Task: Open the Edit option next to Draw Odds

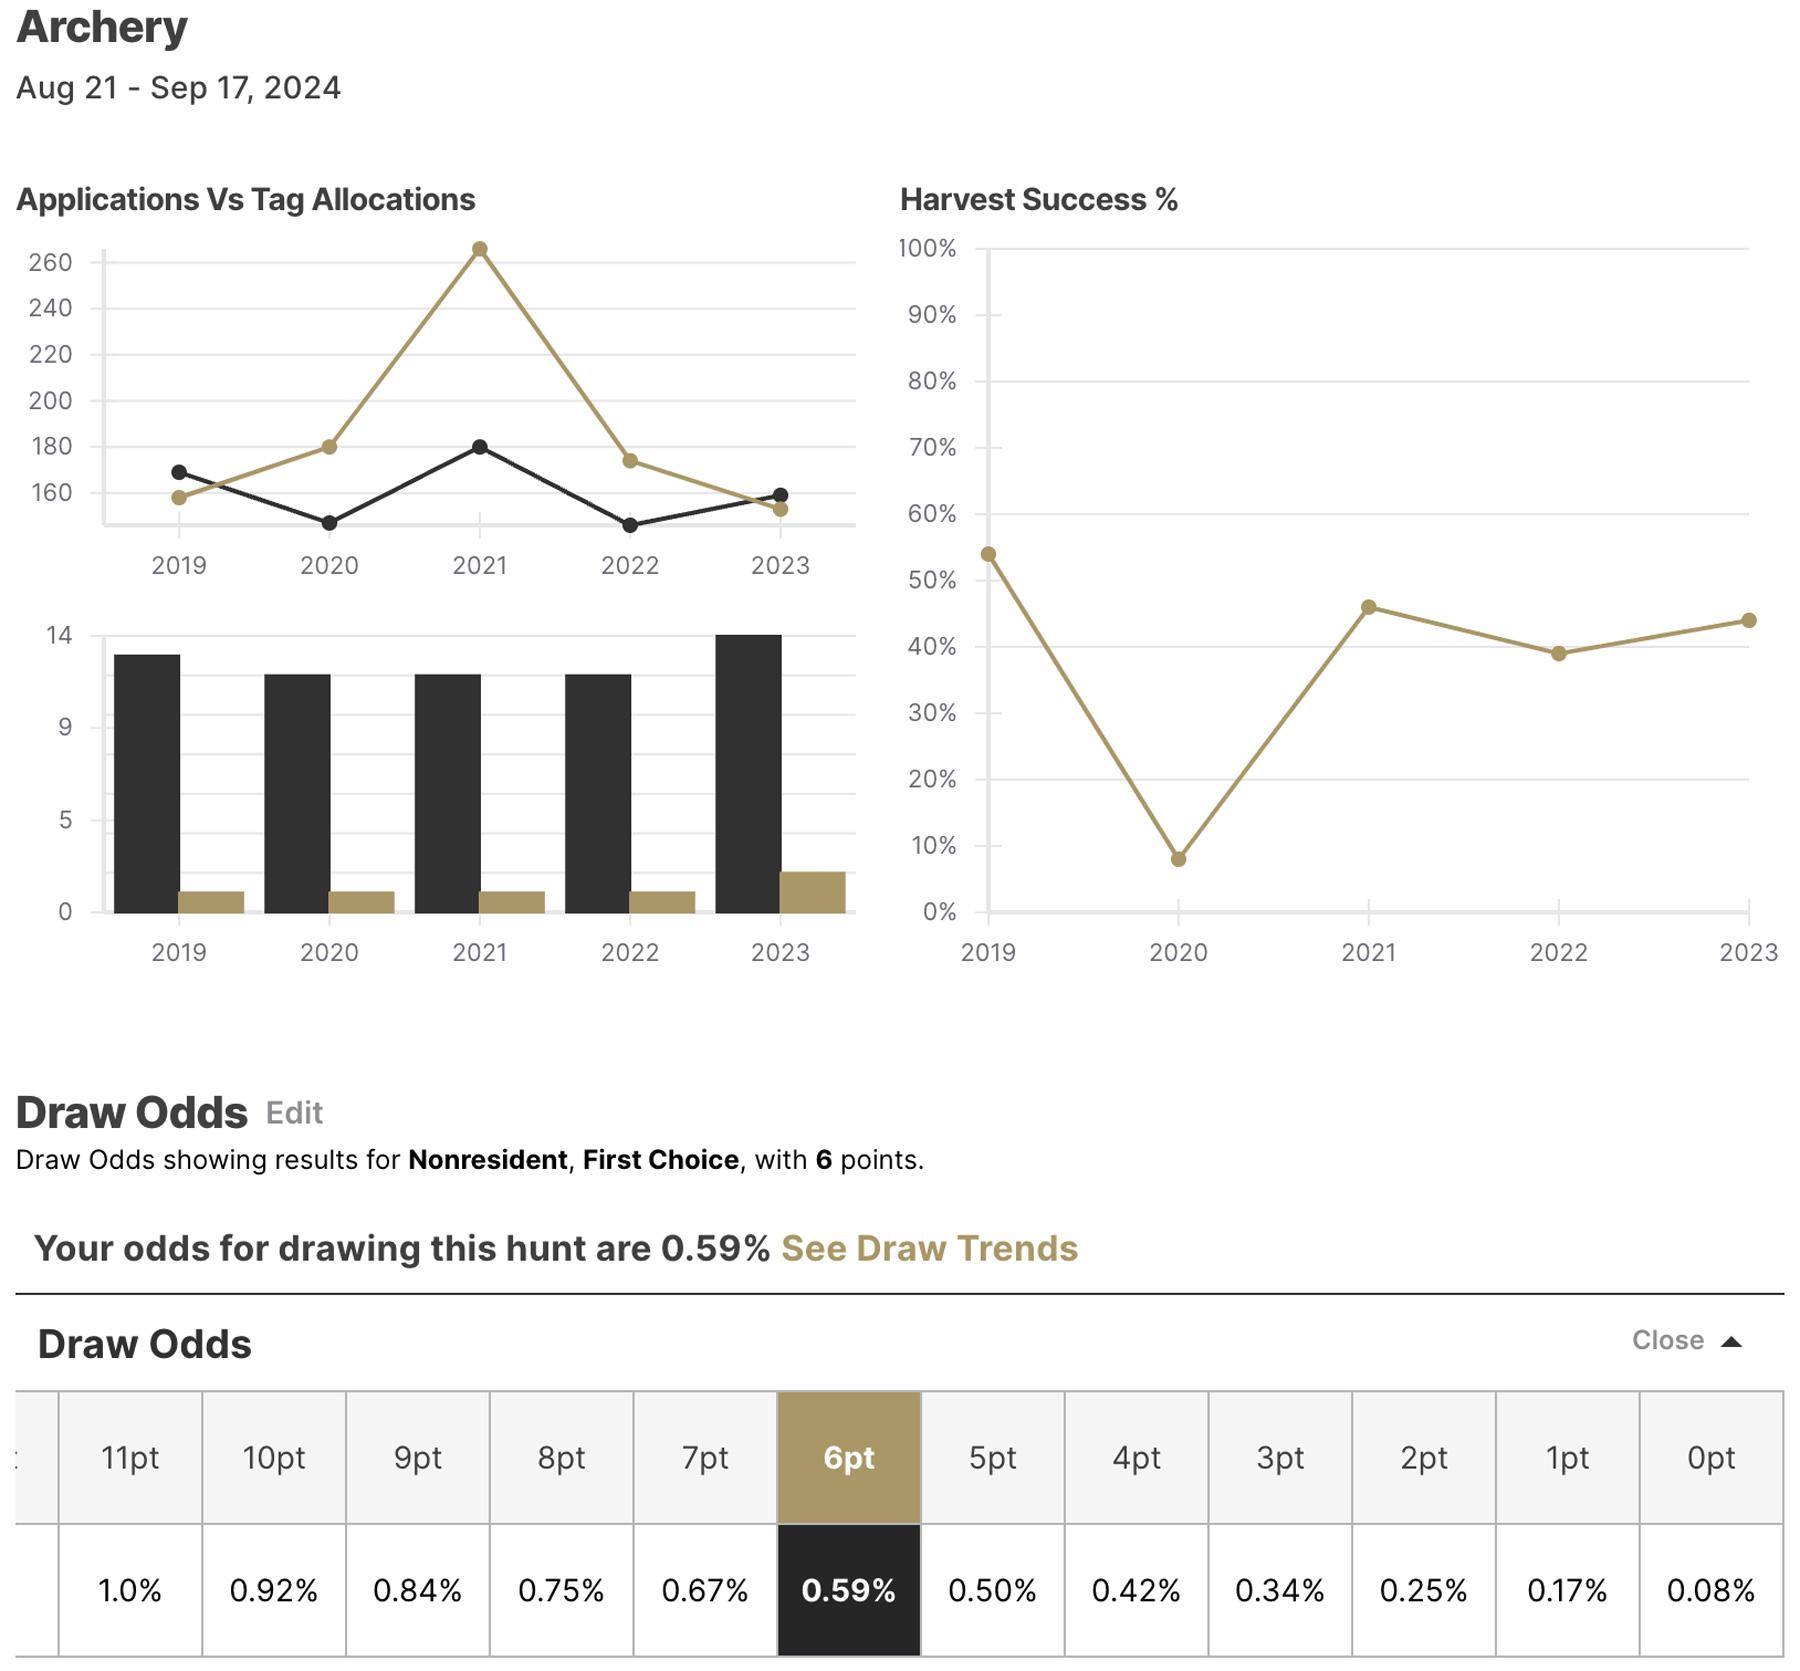Action: [x=293, y=1113]
